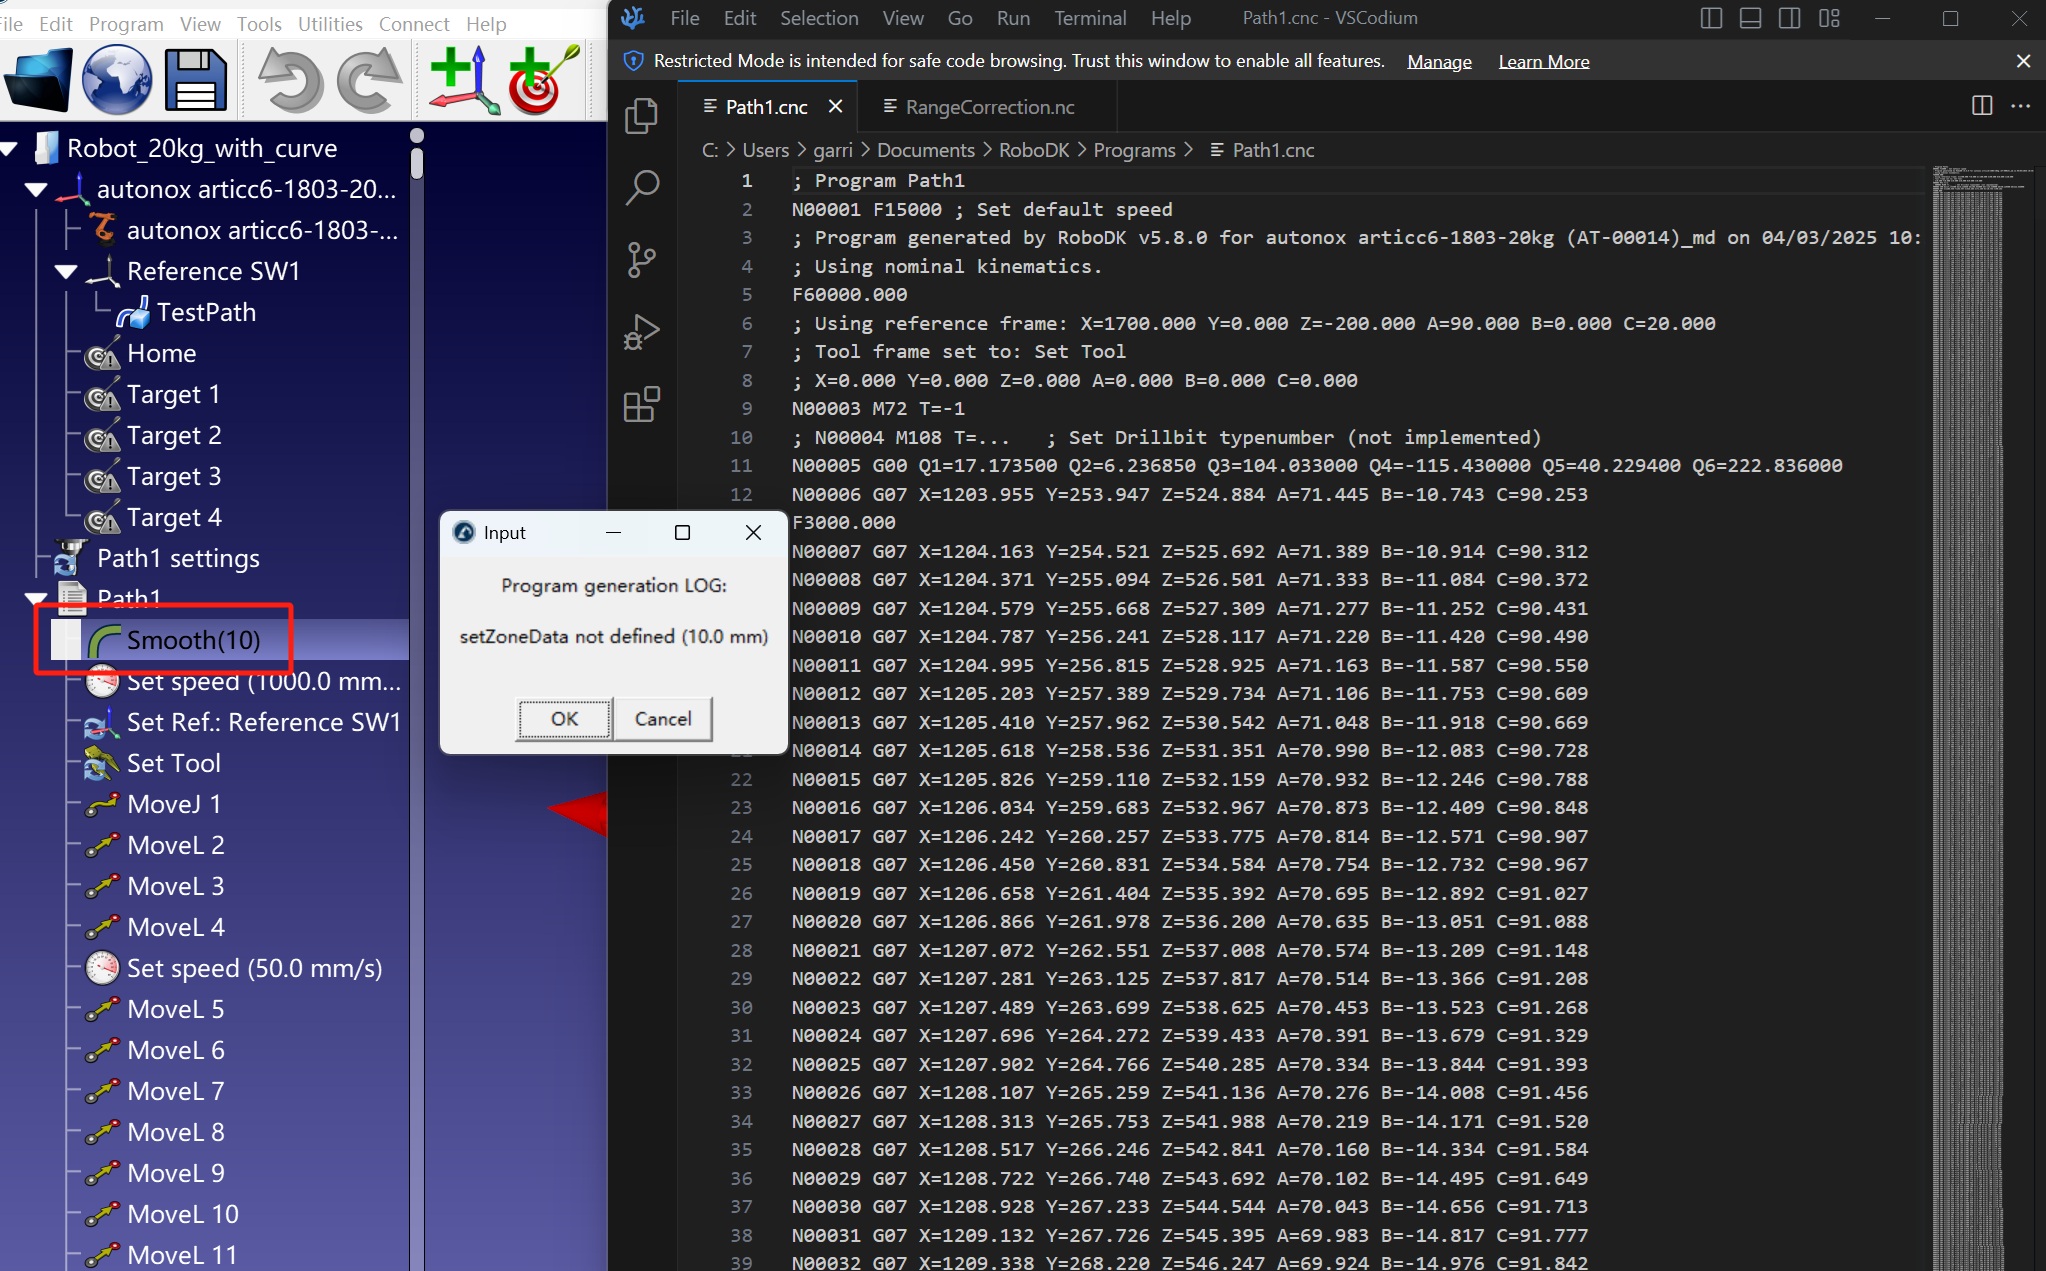Open the Utilities menu in RoboDK

click(x=330, y=24)
